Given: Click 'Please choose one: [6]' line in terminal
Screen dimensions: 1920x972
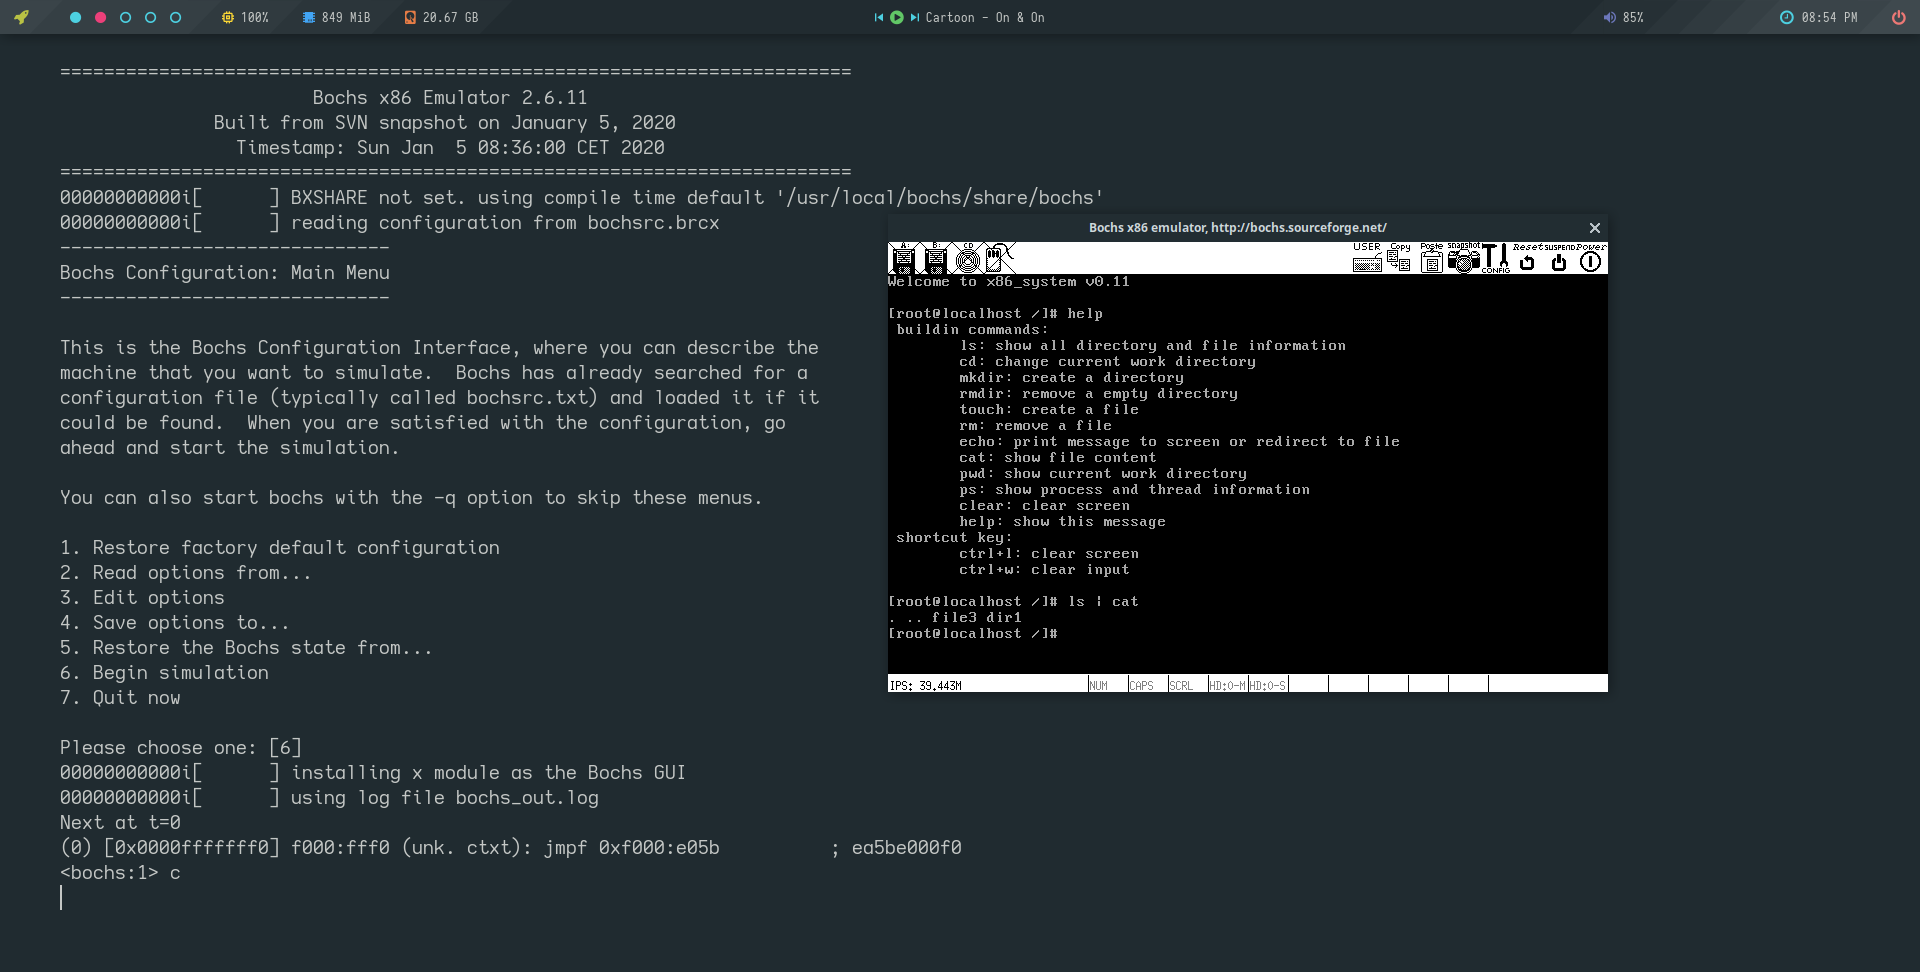Looking at the screenshot, I should 180,748.
